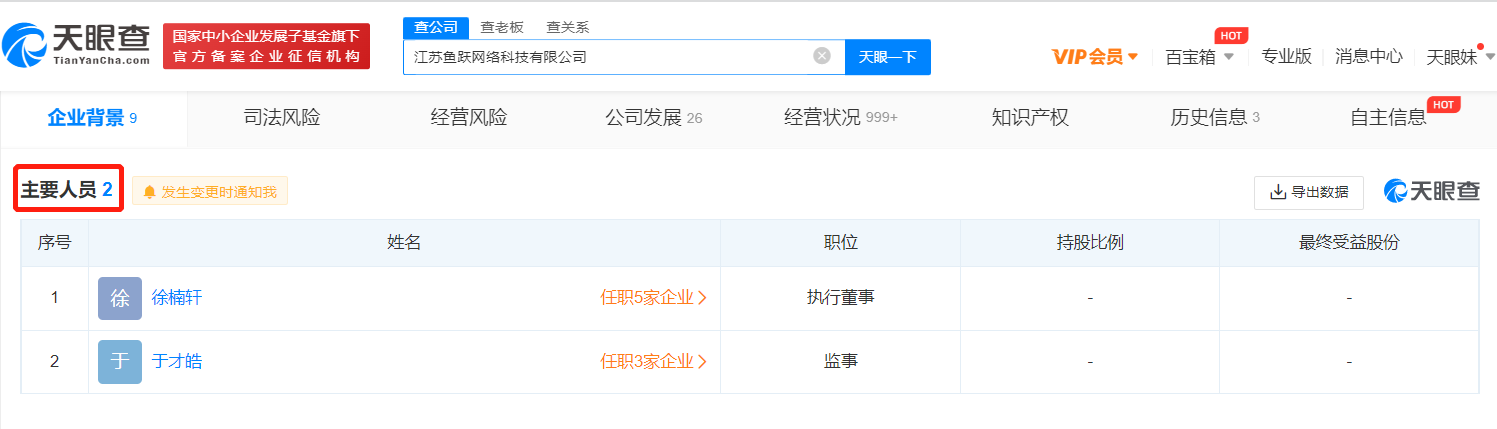The height and width of the screenshot is (429, 1497).
Task: Click the government fund red banner
Action: coord(266,46)
